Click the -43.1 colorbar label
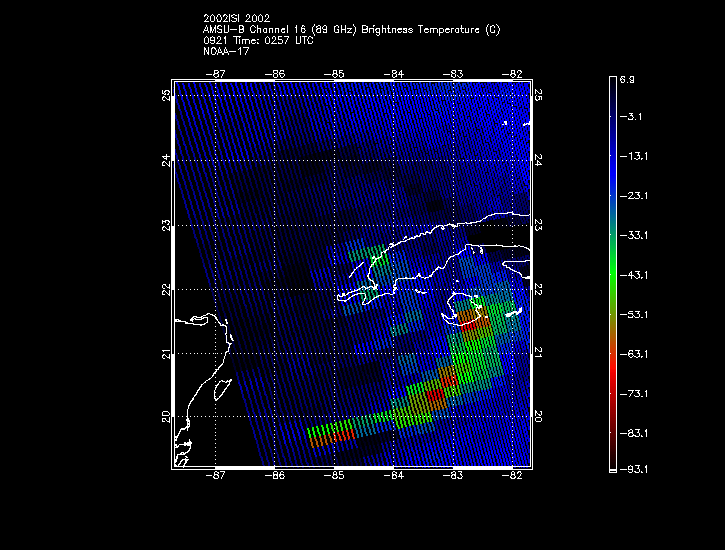 tap(633, 275)
